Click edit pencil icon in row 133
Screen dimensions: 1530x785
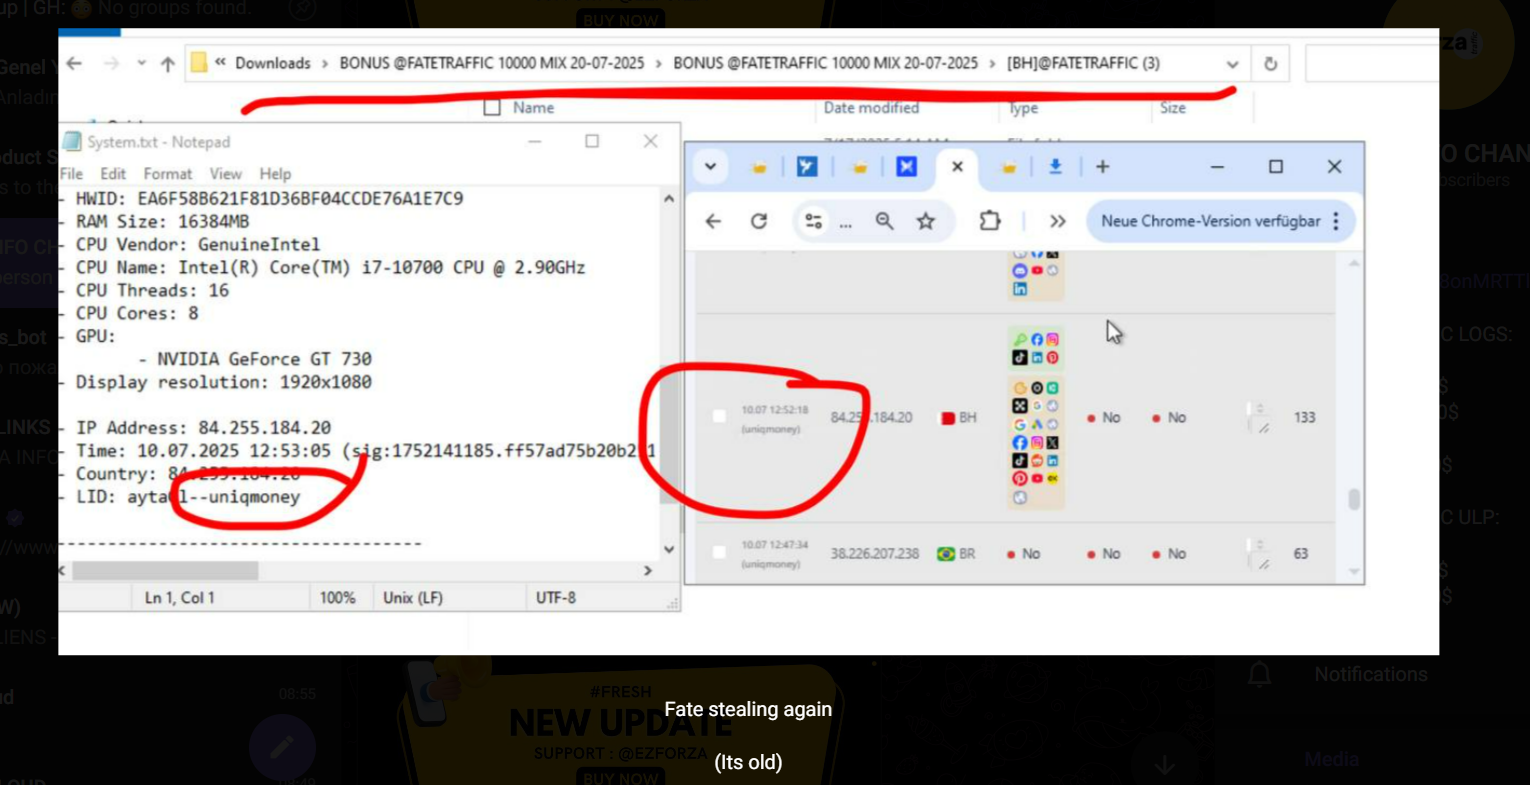(x=1264, y=428)
